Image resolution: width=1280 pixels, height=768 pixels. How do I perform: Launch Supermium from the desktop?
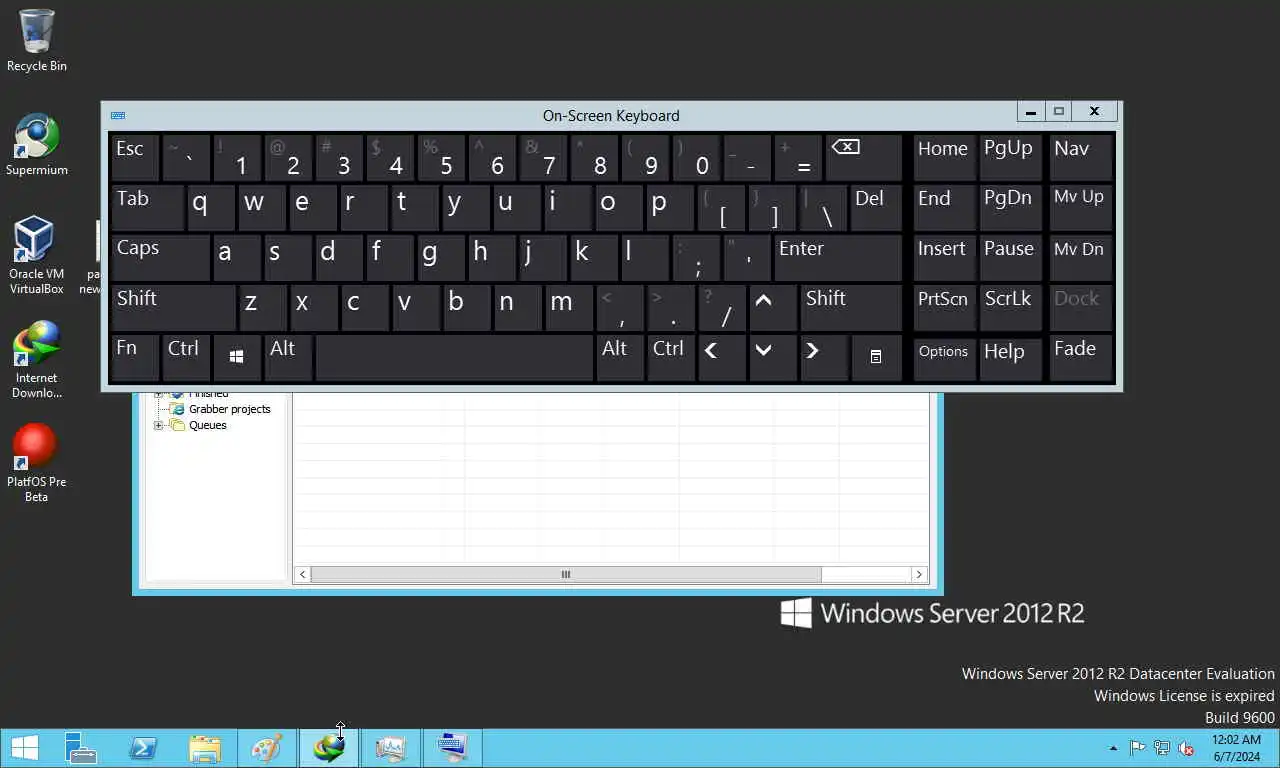click(37, 145)
